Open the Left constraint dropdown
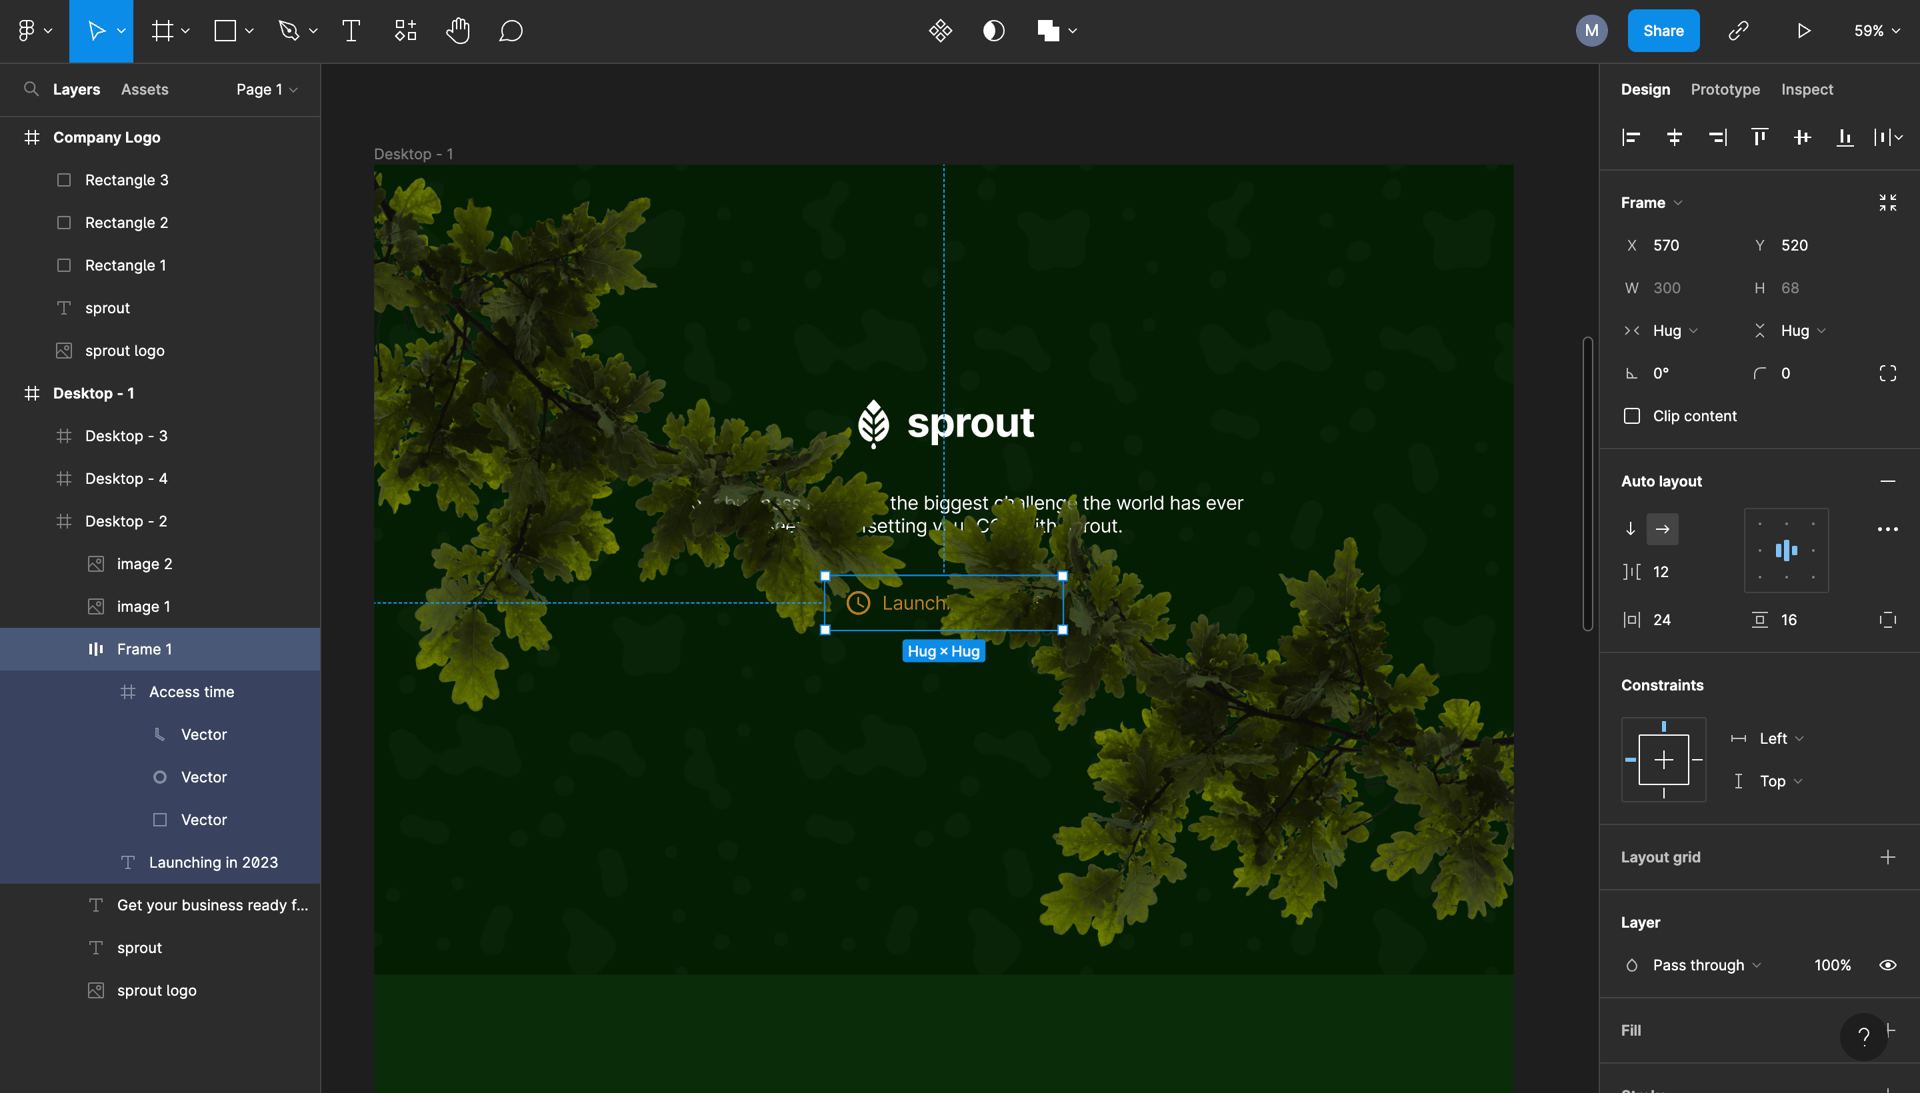This screenshot has height=1093, width=1920. [x=1781, y=739]
